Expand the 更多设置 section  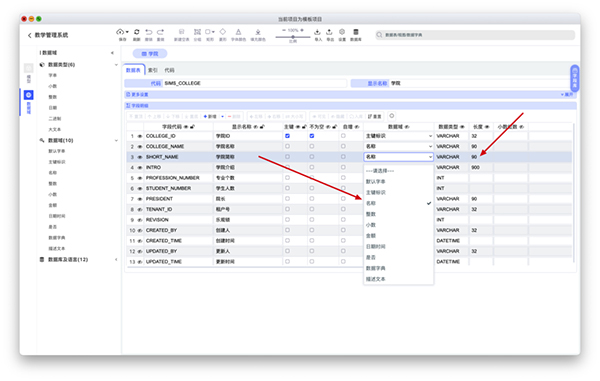(x=137, y=94)
